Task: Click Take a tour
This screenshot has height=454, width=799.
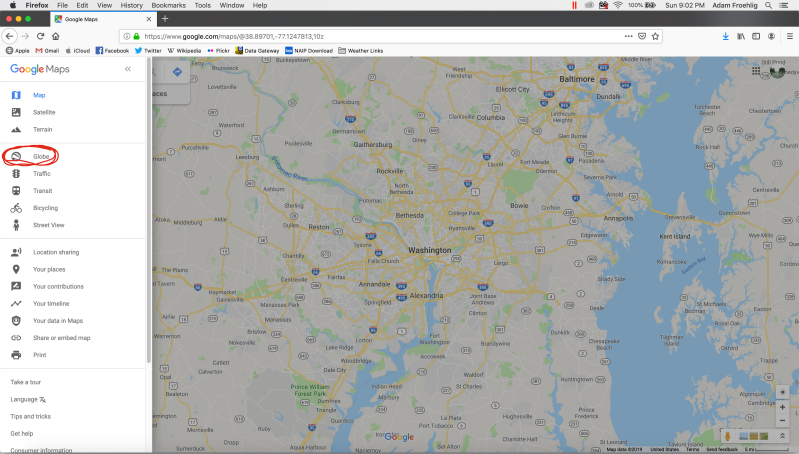Action: (25, 382)
